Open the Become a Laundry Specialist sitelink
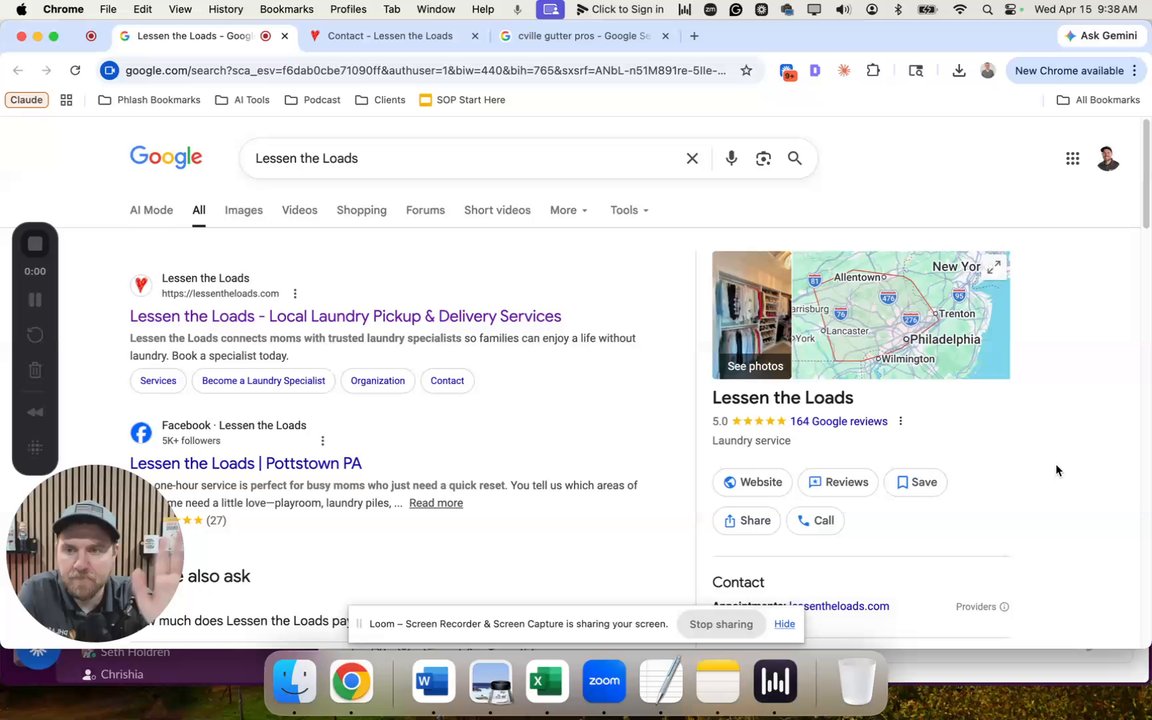The height and width of the screenshot is (720, 1152). click(x=263, y=381)
